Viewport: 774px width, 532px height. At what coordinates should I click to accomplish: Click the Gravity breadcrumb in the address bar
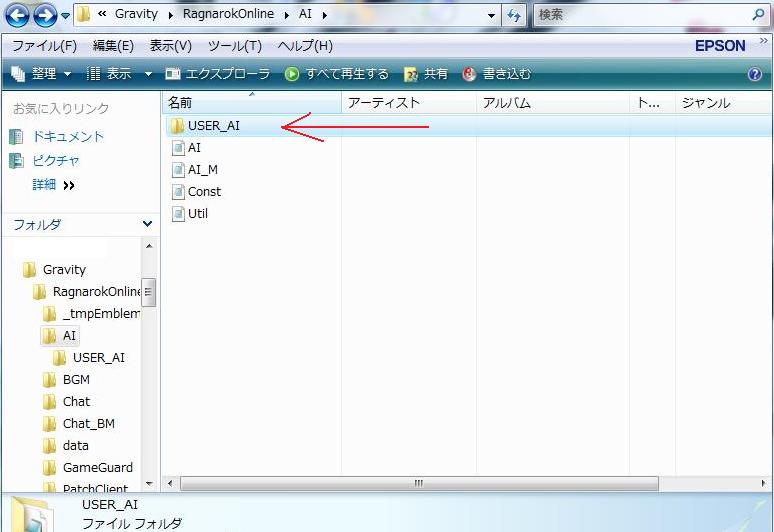pyautogui.click(x=136, y=14)
